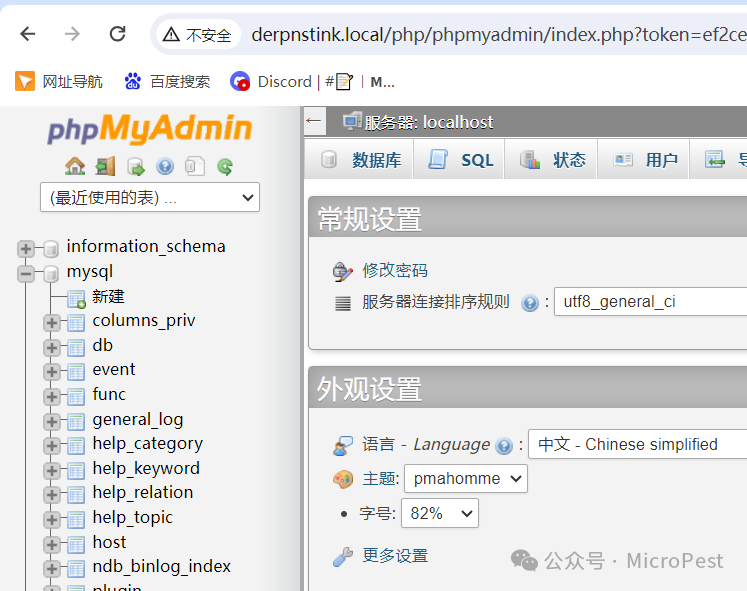Screen dimensions: 747x591
Task: Switch to the 数据库 tab
Action: click(361, 160)
